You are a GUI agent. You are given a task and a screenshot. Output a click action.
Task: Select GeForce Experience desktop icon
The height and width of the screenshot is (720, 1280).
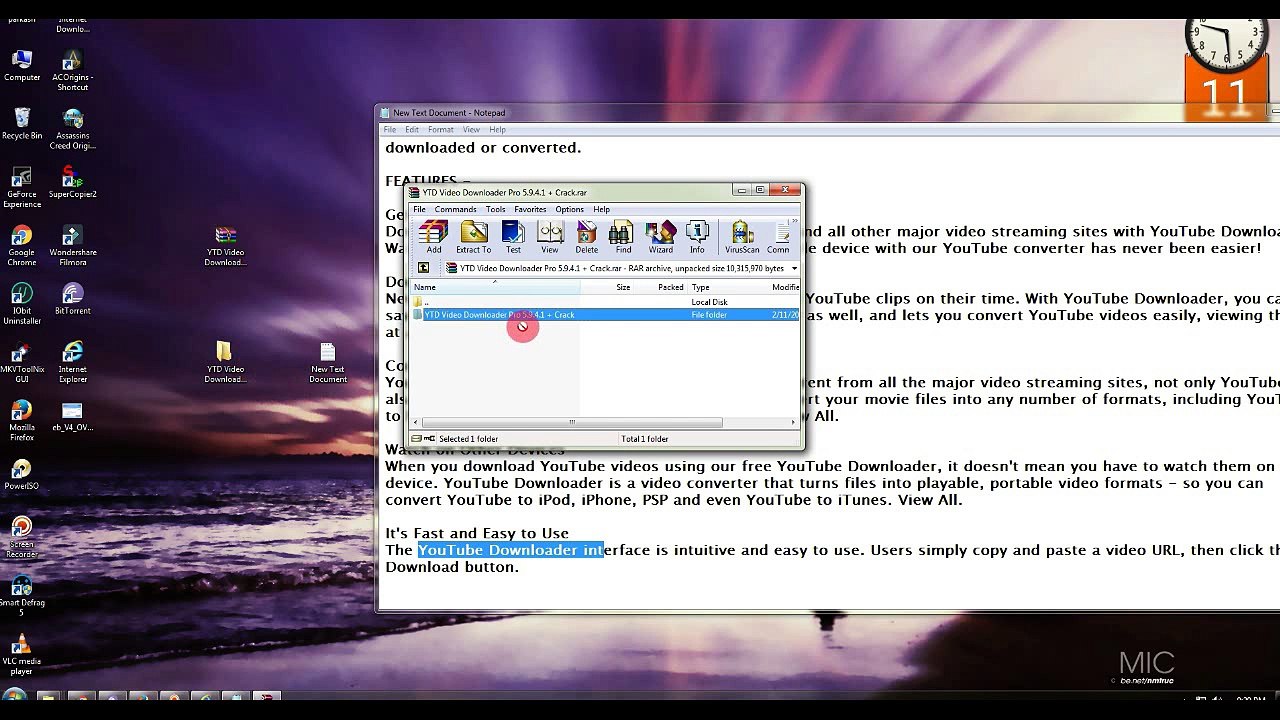click(22, 187)
